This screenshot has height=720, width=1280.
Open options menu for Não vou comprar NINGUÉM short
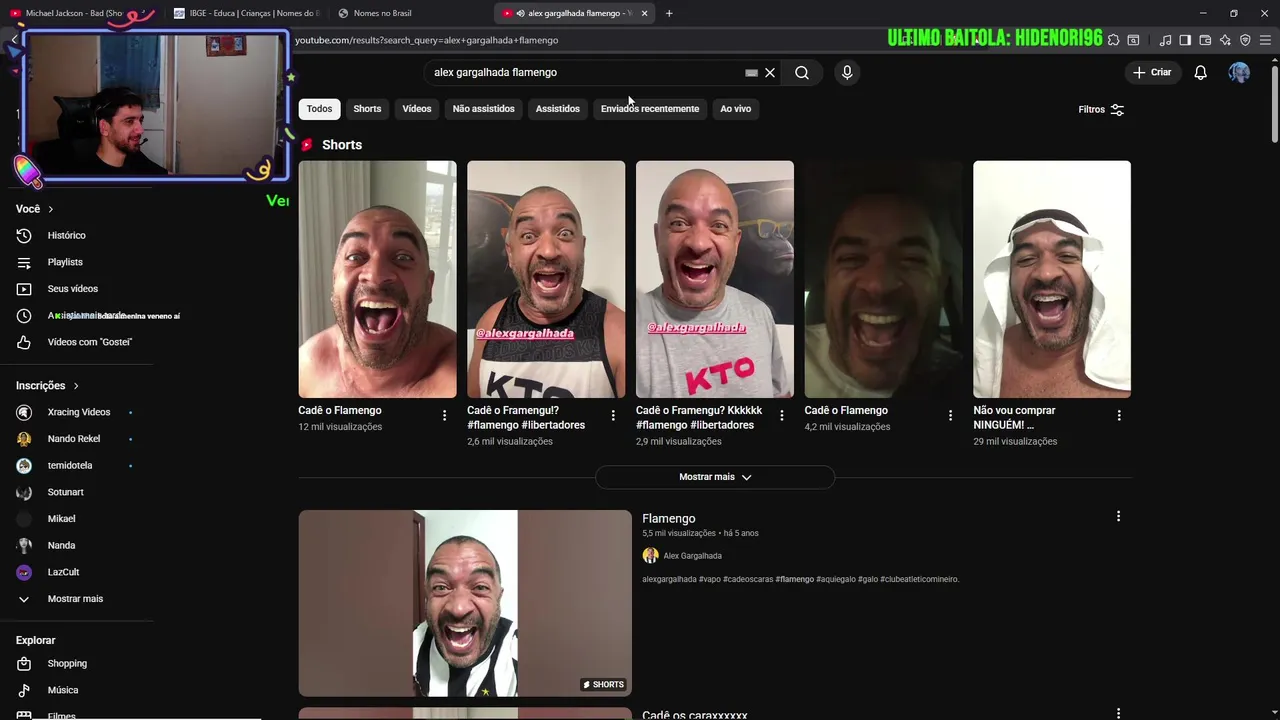click(x=1119, y=415)
